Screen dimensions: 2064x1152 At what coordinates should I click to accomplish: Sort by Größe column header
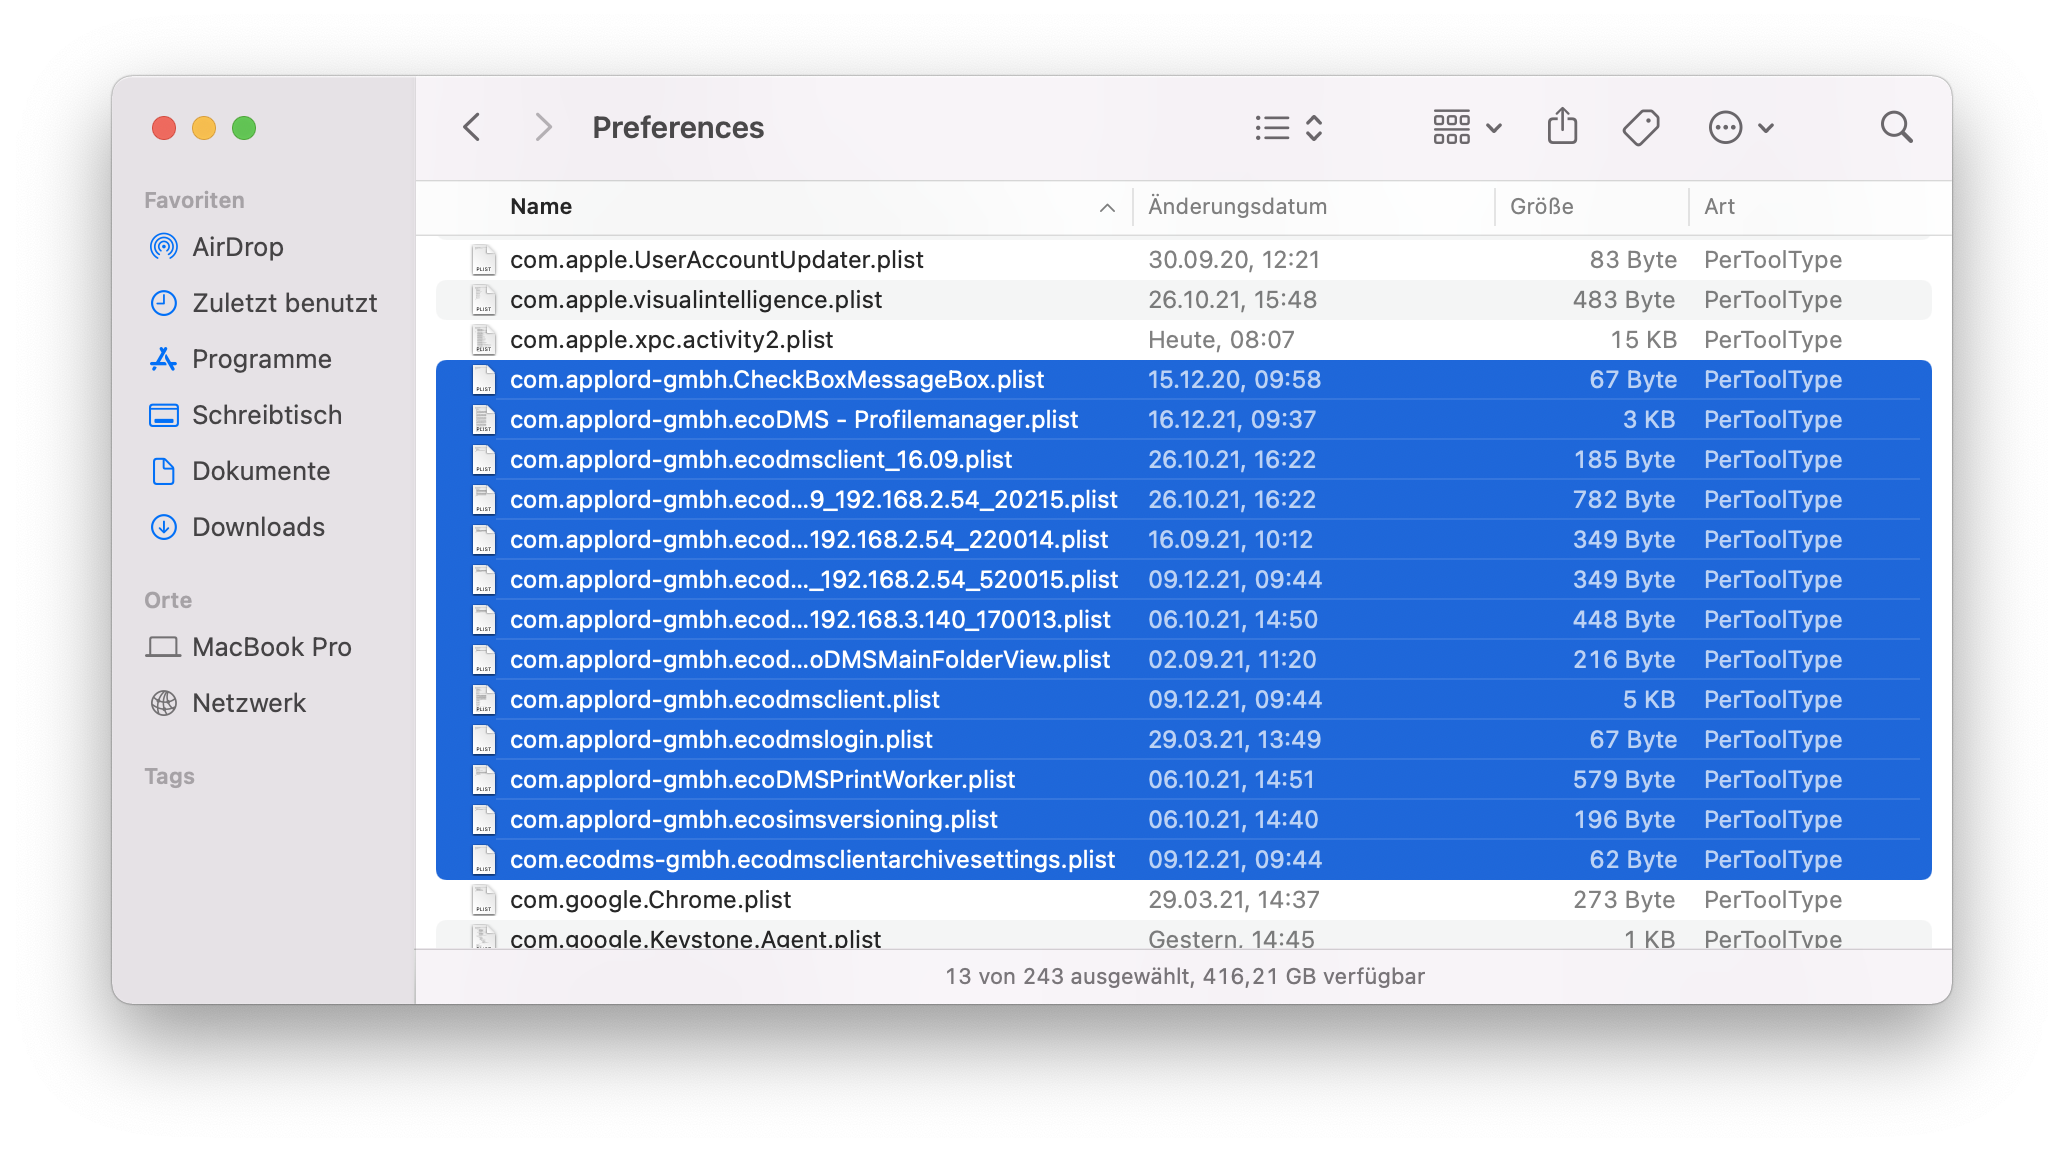(x=1541, y=207)
